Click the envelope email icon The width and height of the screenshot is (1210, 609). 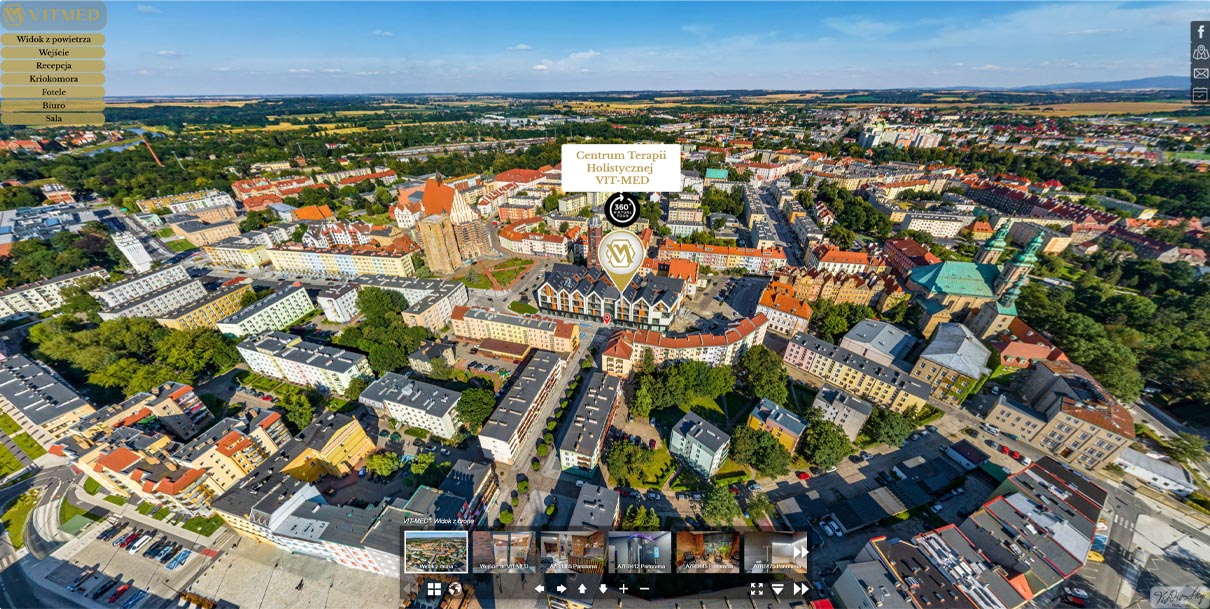pyautogui.click(x=1200, y=73)
